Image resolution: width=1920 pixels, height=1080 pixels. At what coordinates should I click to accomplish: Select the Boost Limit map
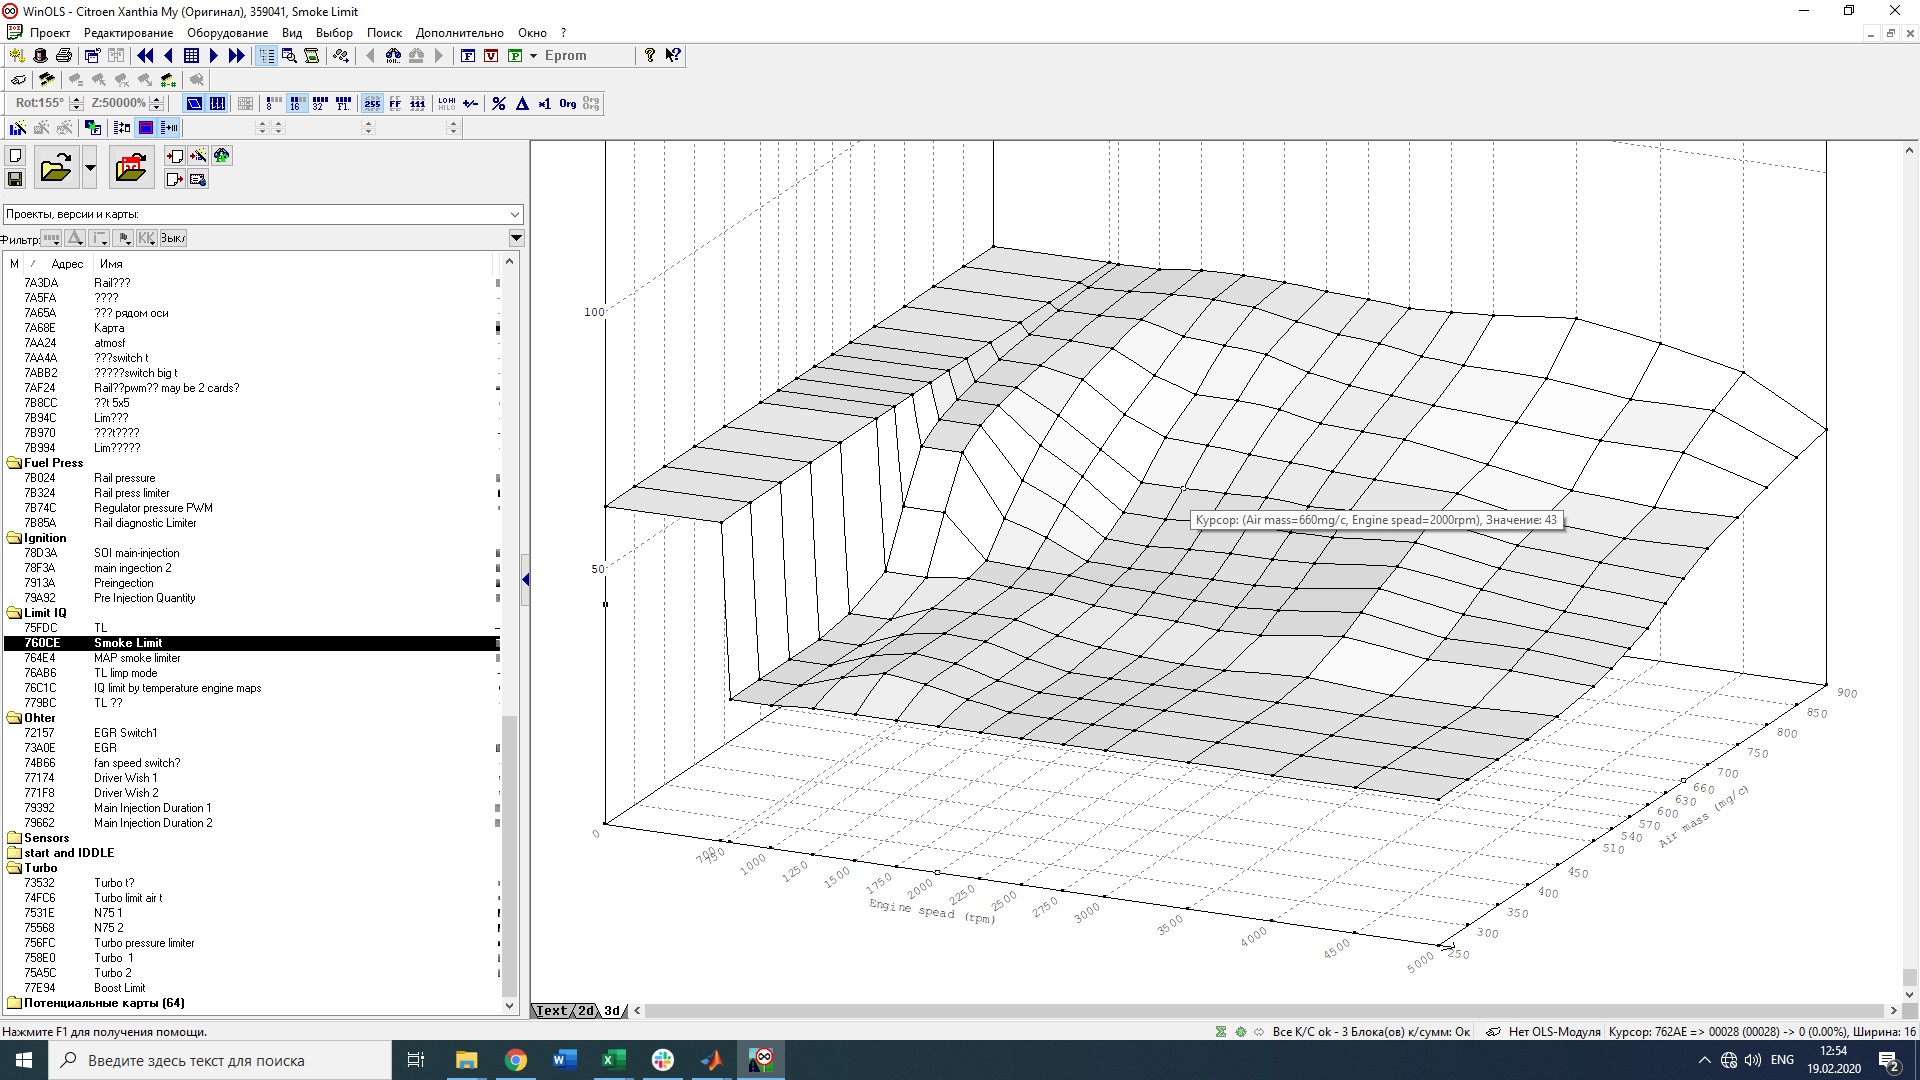(119, 988)
